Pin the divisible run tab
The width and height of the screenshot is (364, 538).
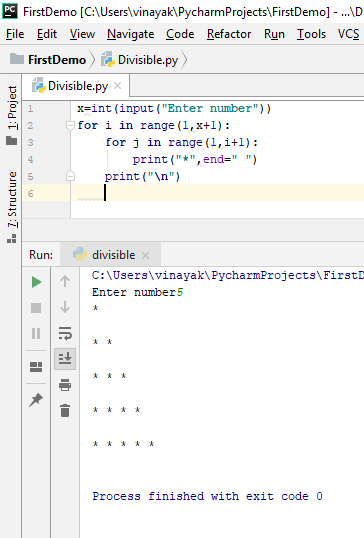pos(36,400)
